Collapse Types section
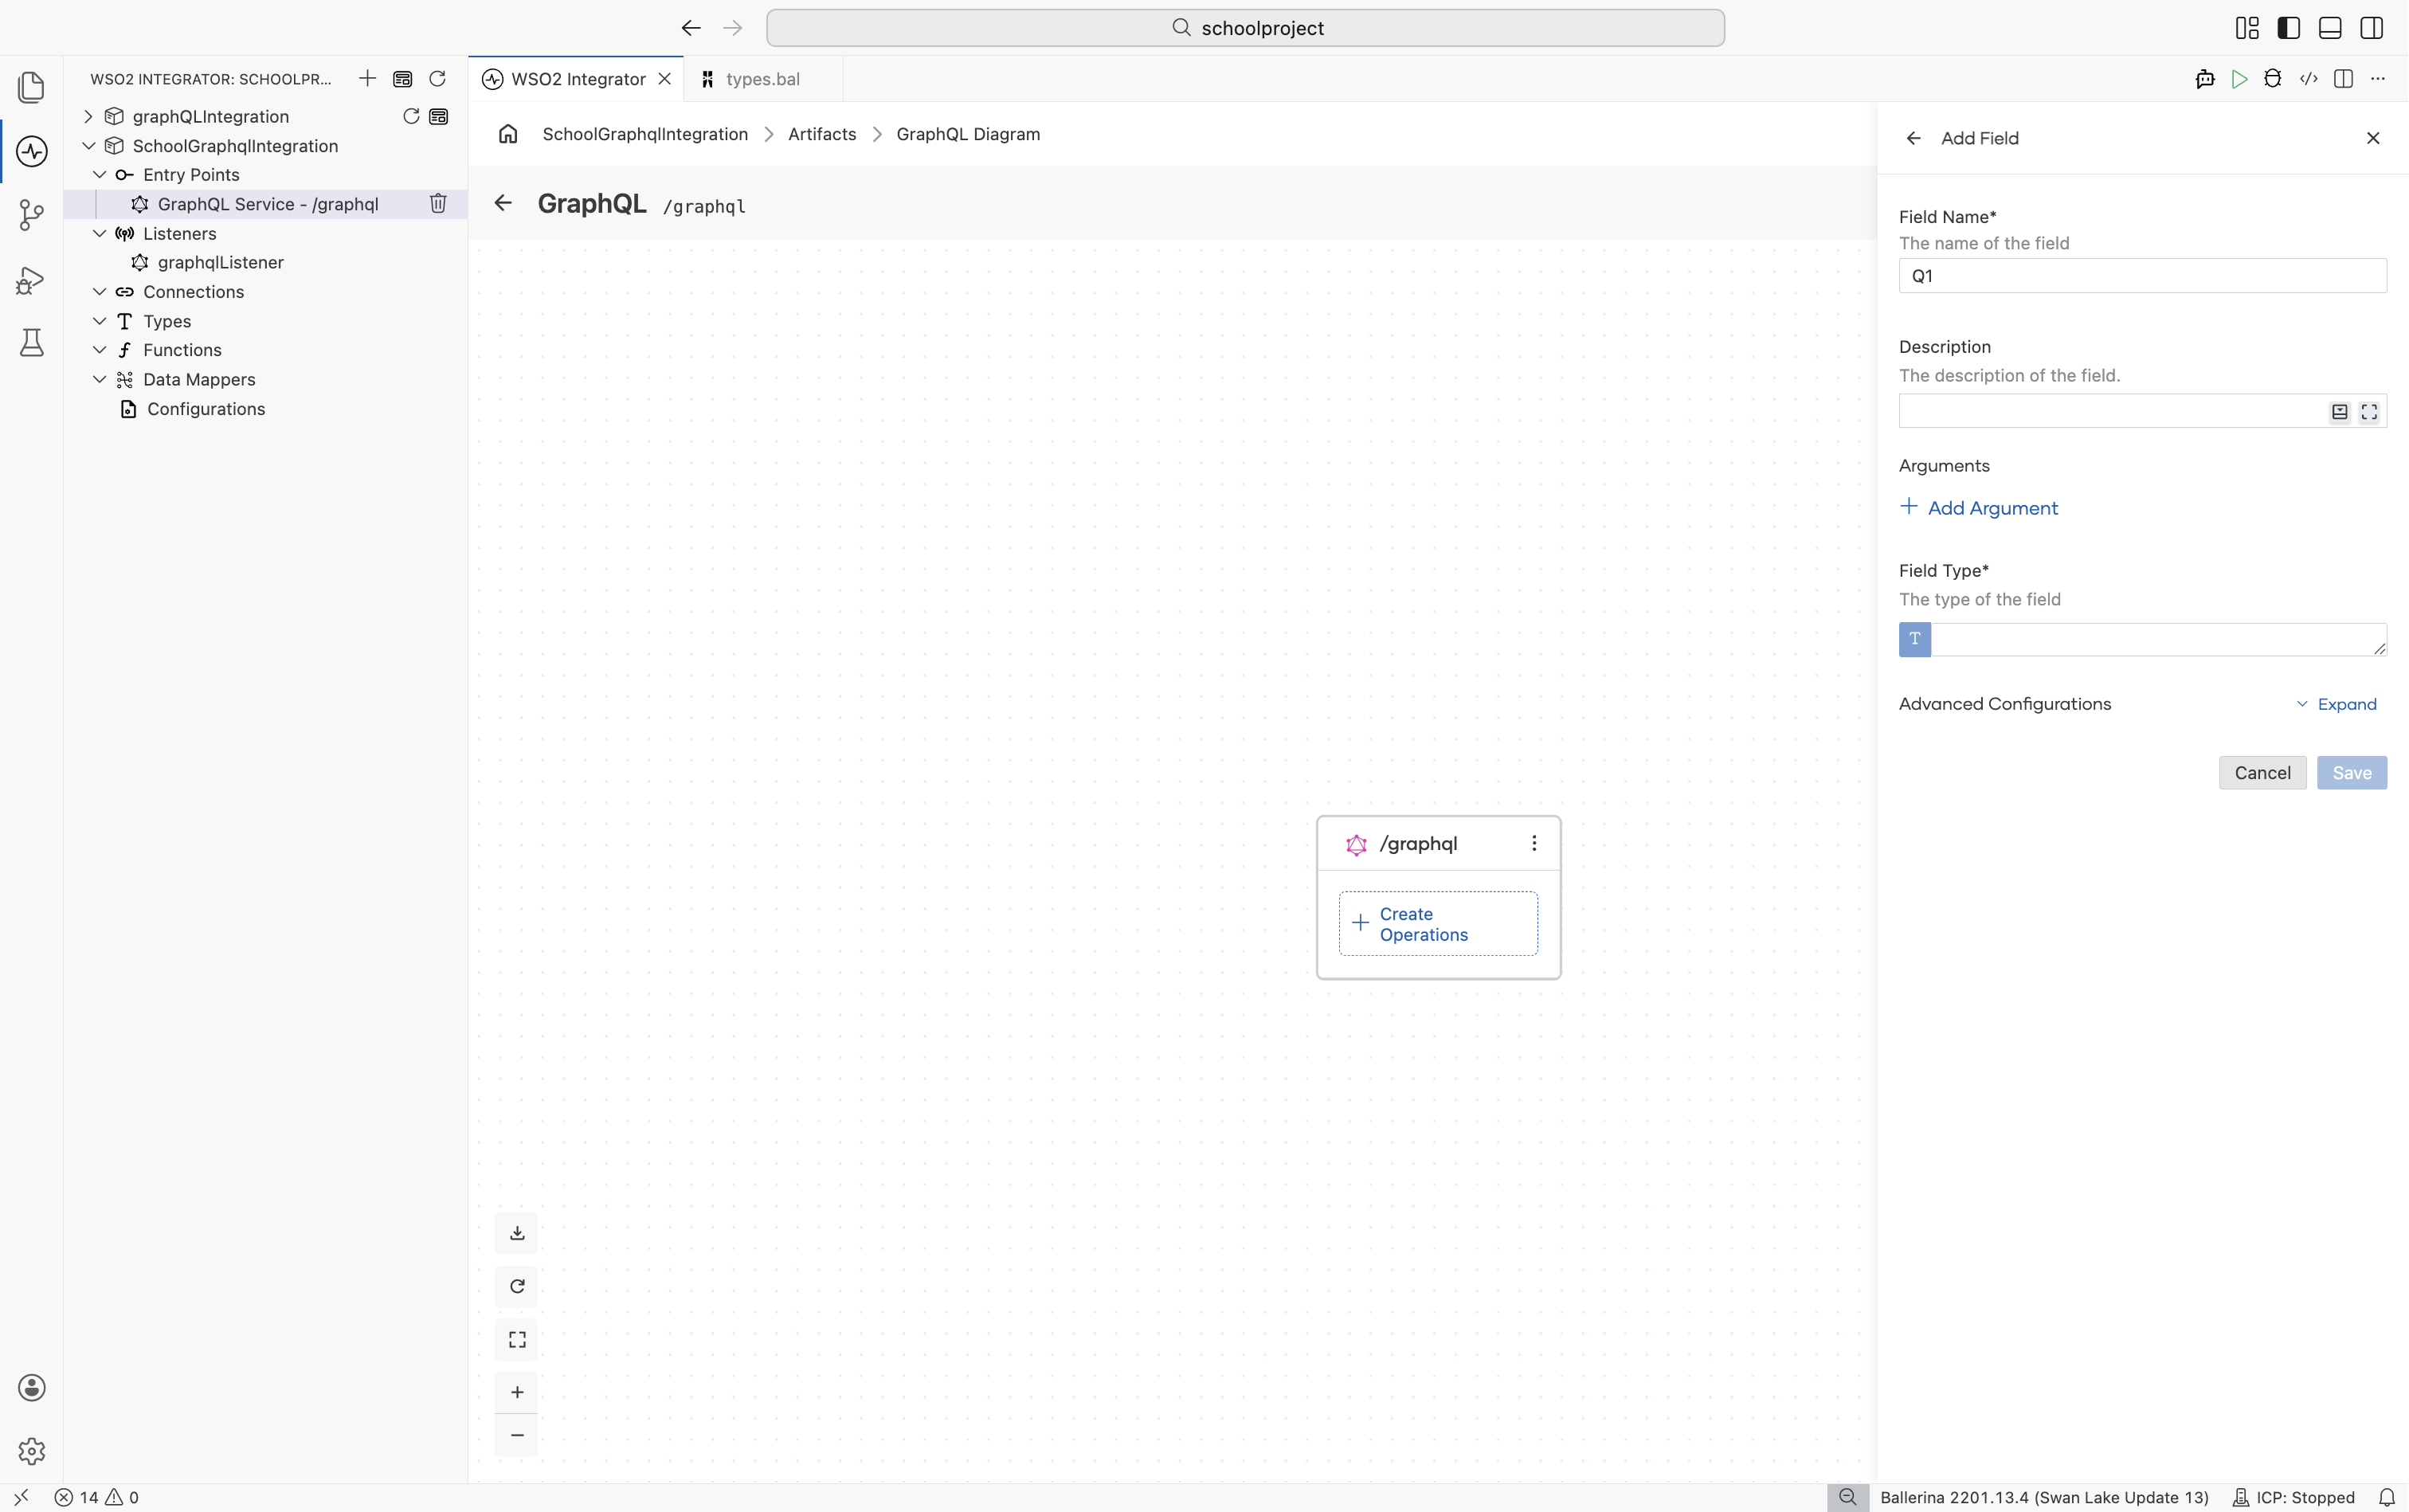The width and height of the screenshot is (2409, 1512). (99, 321)
